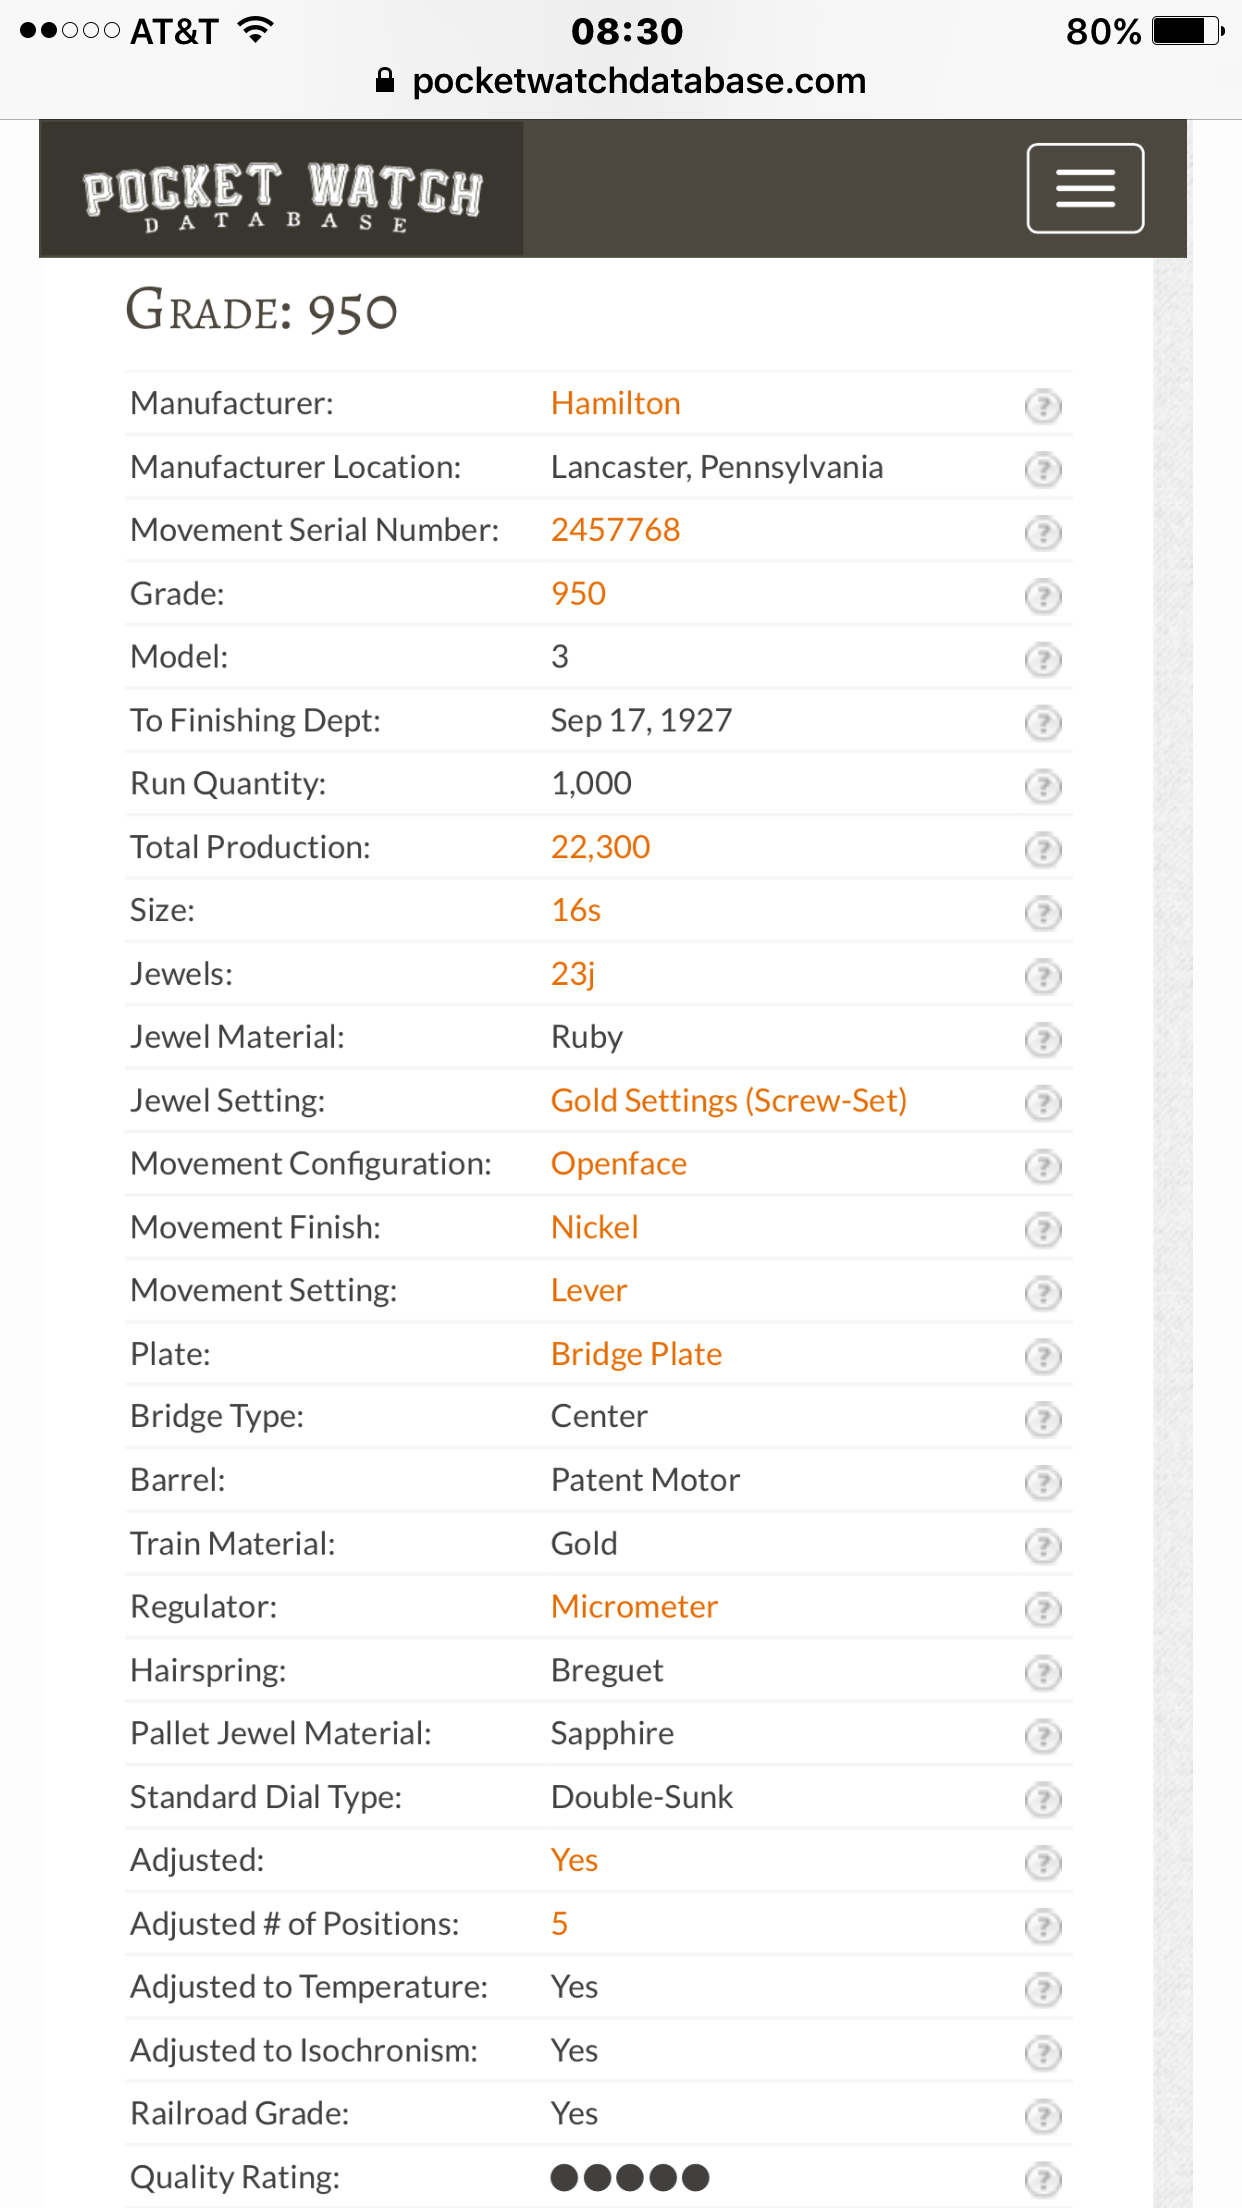This screenshot has width=1242, height=2208.
Task: Click the Pocket Watch Database logo
Action: pyautogui.click(x=281, y=191)
